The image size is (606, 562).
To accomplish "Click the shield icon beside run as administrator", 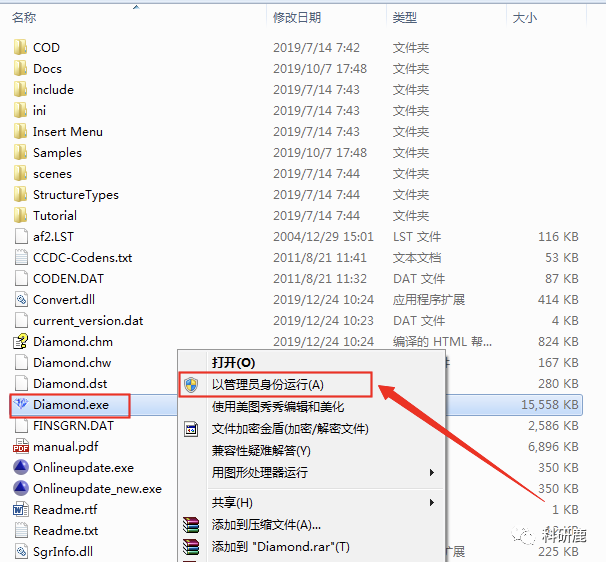I will pyautogui.click(x=192, y=384).
